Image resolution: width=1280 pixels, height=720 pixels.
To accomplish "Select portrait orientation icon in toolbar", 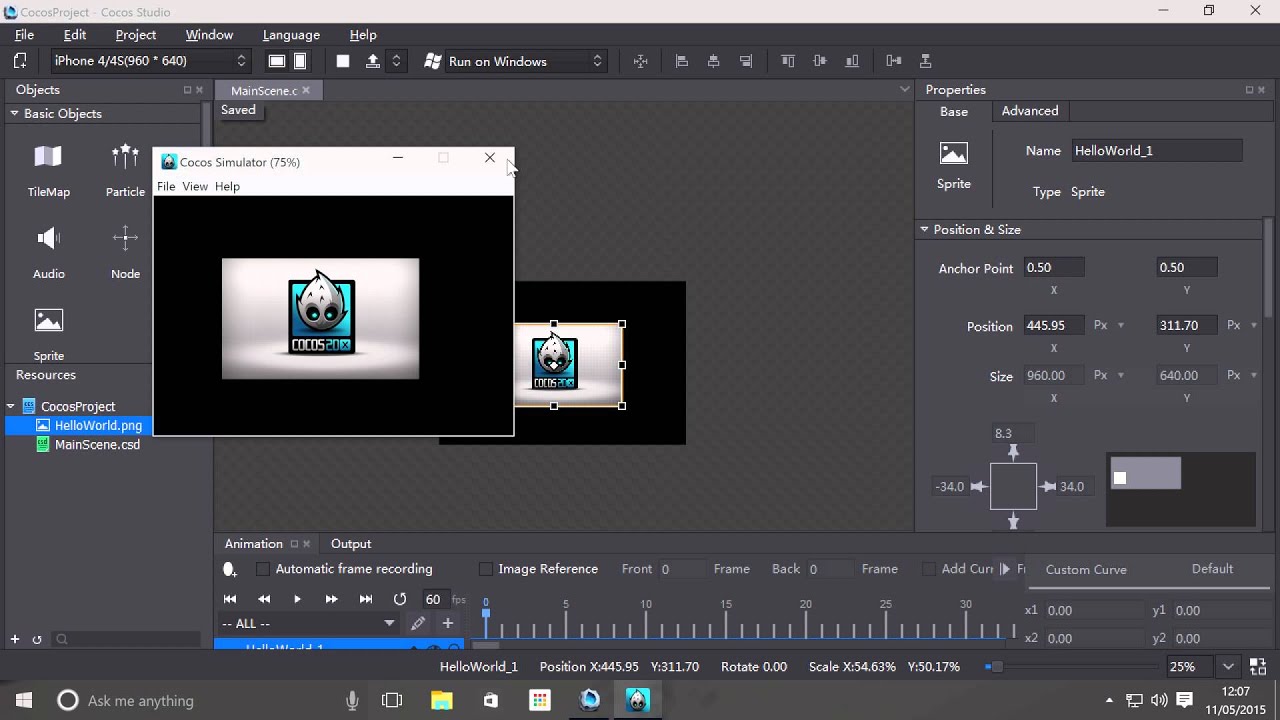I will (300, 61).
